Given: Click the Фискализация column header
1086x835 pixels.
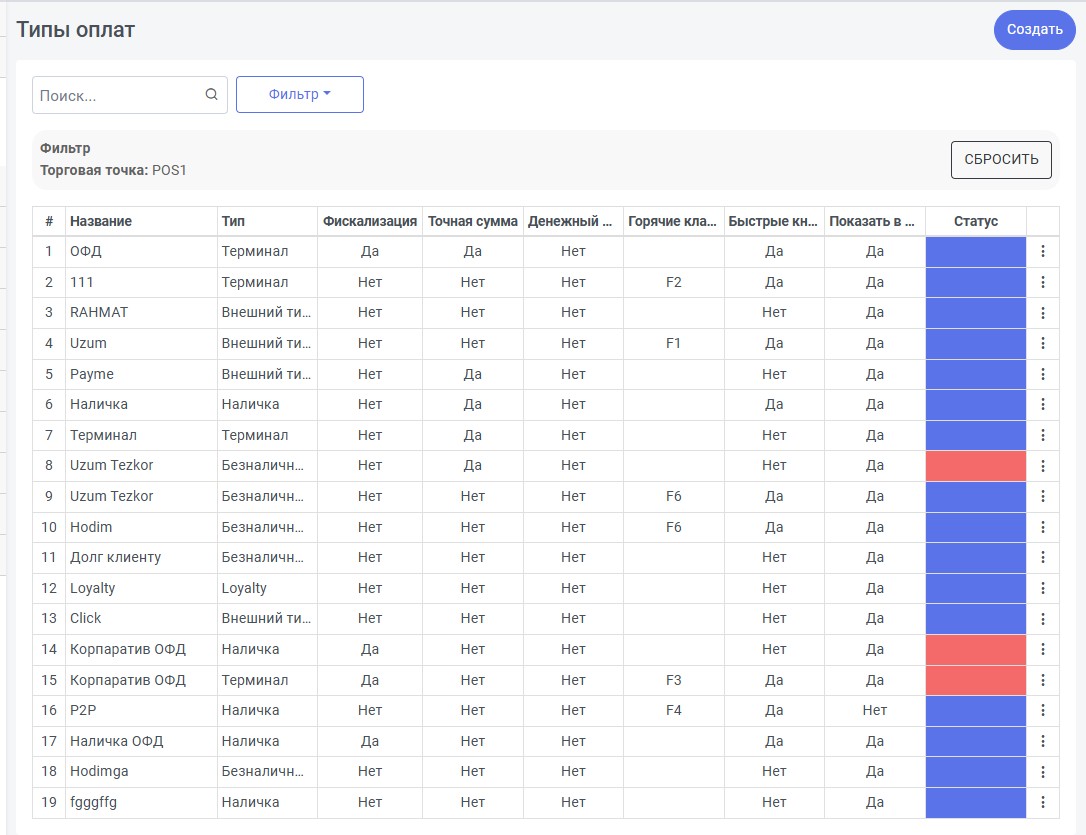Looking at the screenshot, I should pos(370,222).
